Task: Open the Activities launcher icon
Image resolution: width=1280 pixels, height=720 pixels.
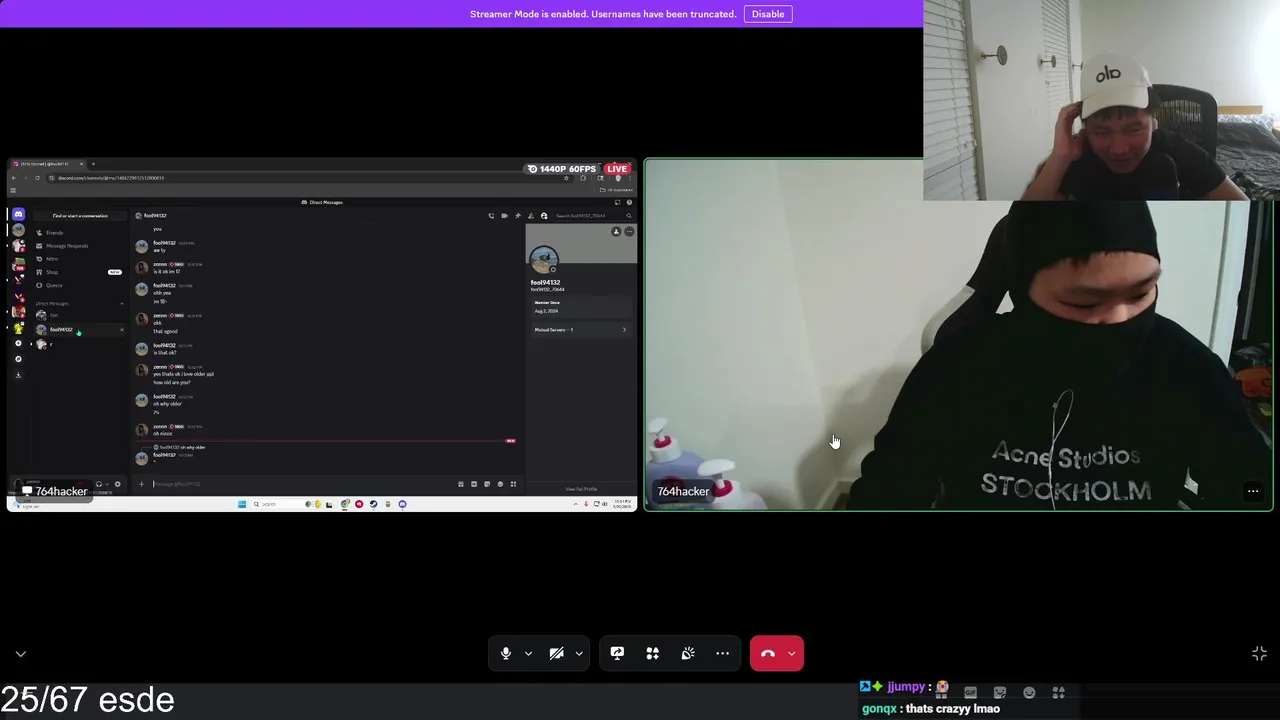Action: pyautogui.click(x=652, y=653)
